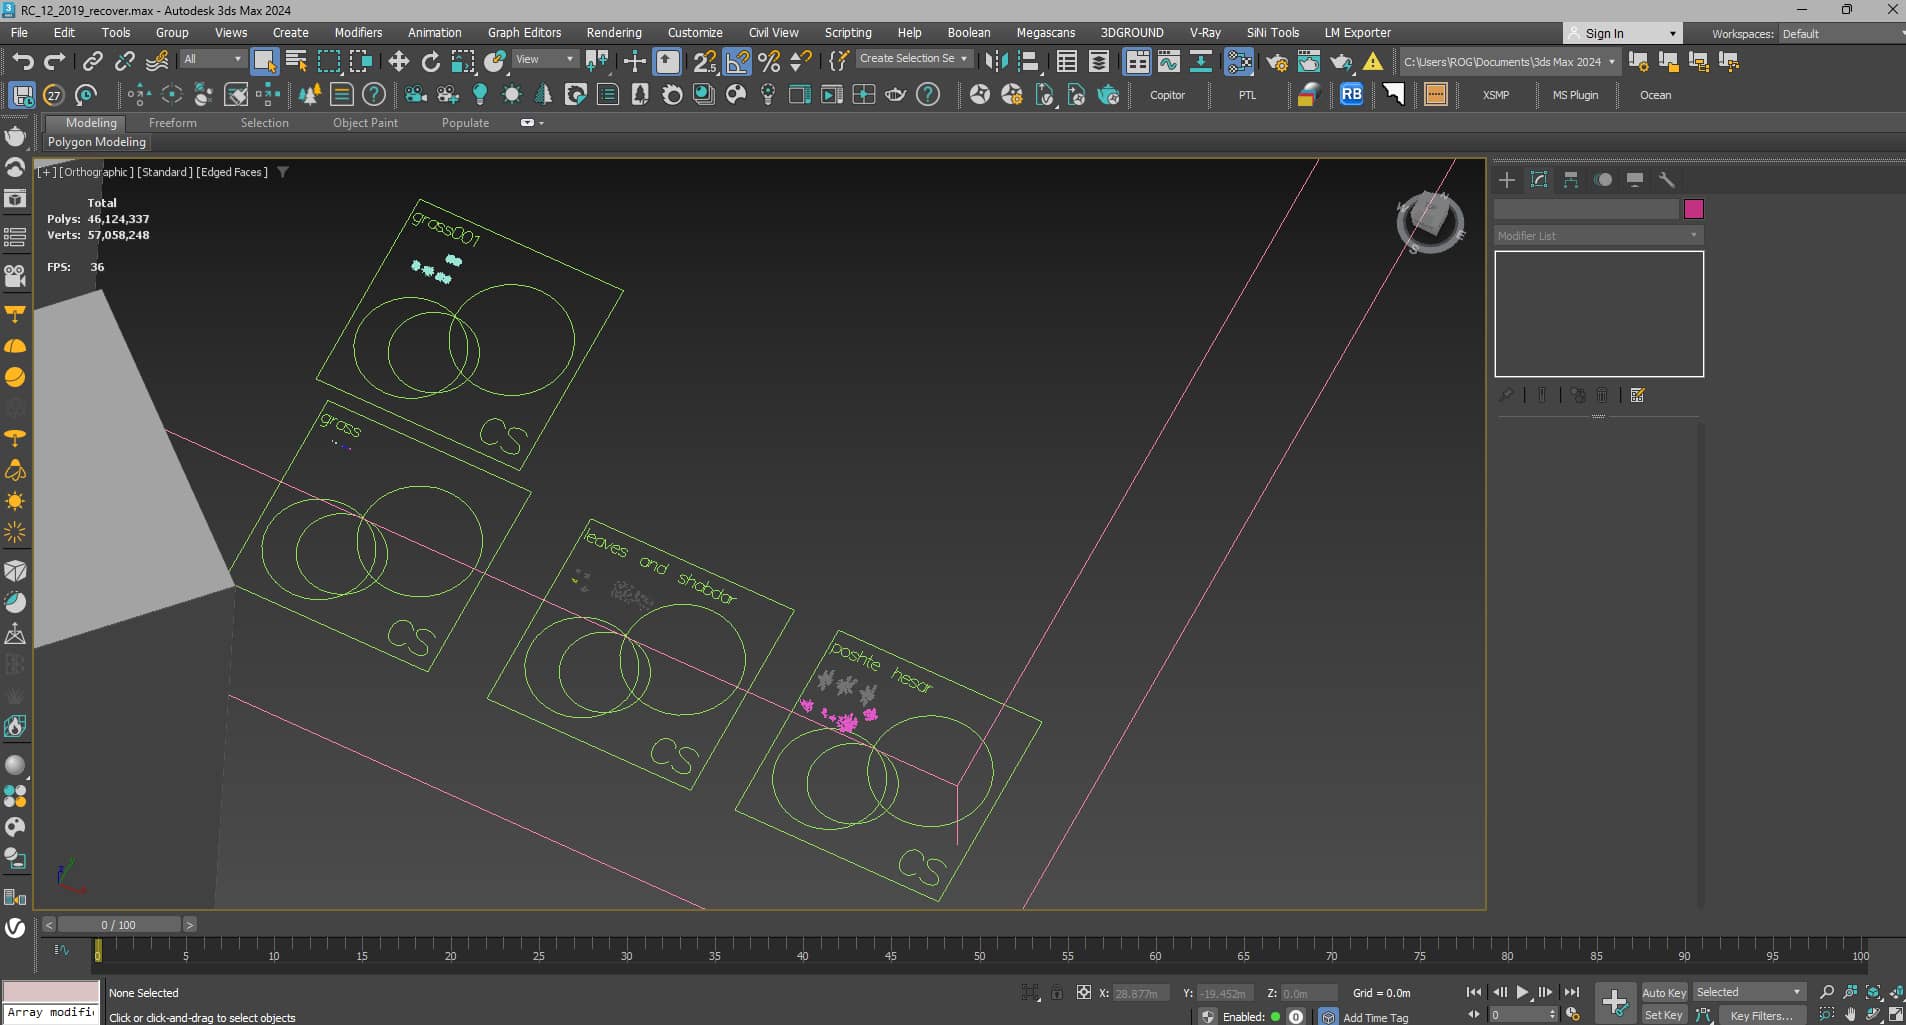Screen dimensions: 1906x1025
Task: Open the Render Setup teapot icon
Action: 1277,62
